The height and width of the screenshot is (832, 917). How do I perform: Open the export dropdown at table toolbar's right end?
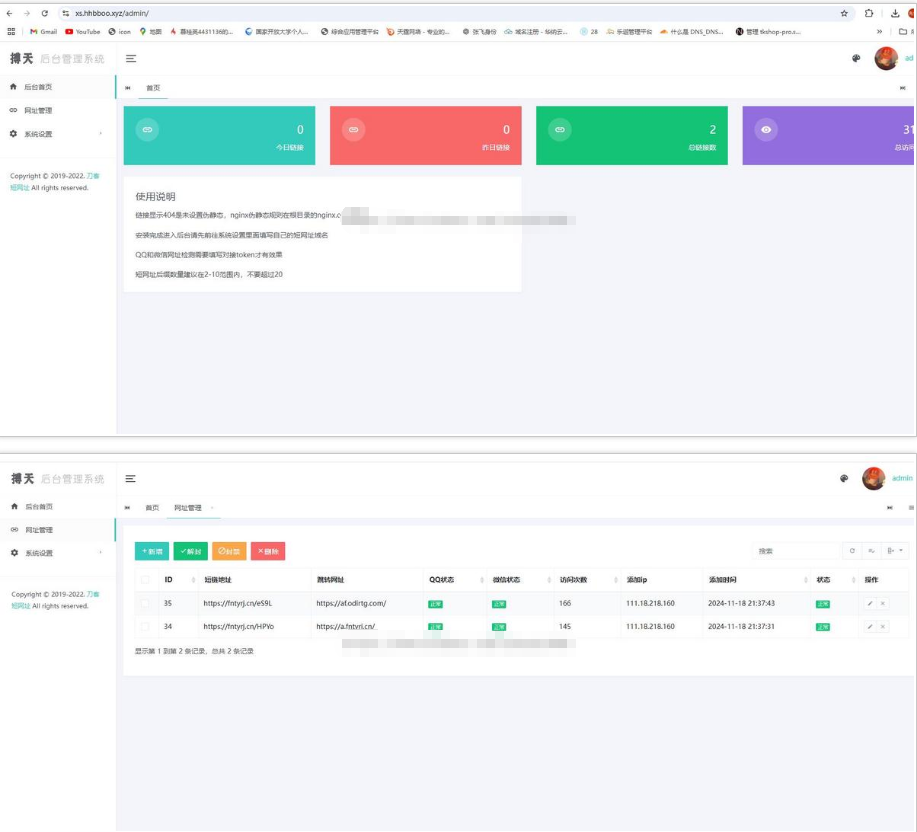click(895, 551)
